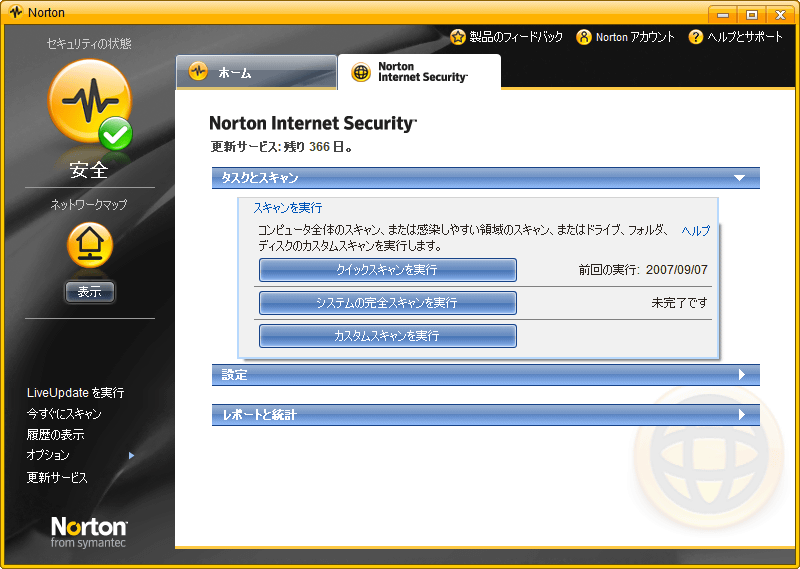
Task: Open Norton アカウント link
Action: (x=635, y=37)
